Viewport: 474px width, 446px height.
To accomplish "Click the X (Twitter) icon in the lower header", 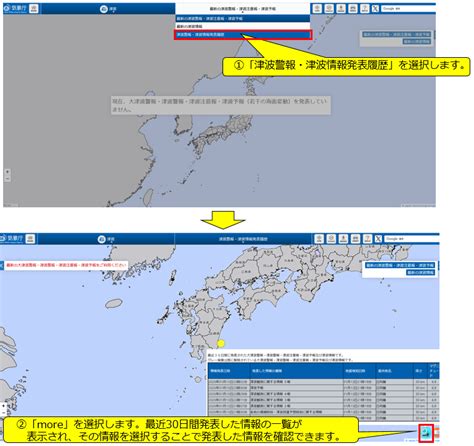I will pos(378,239).
